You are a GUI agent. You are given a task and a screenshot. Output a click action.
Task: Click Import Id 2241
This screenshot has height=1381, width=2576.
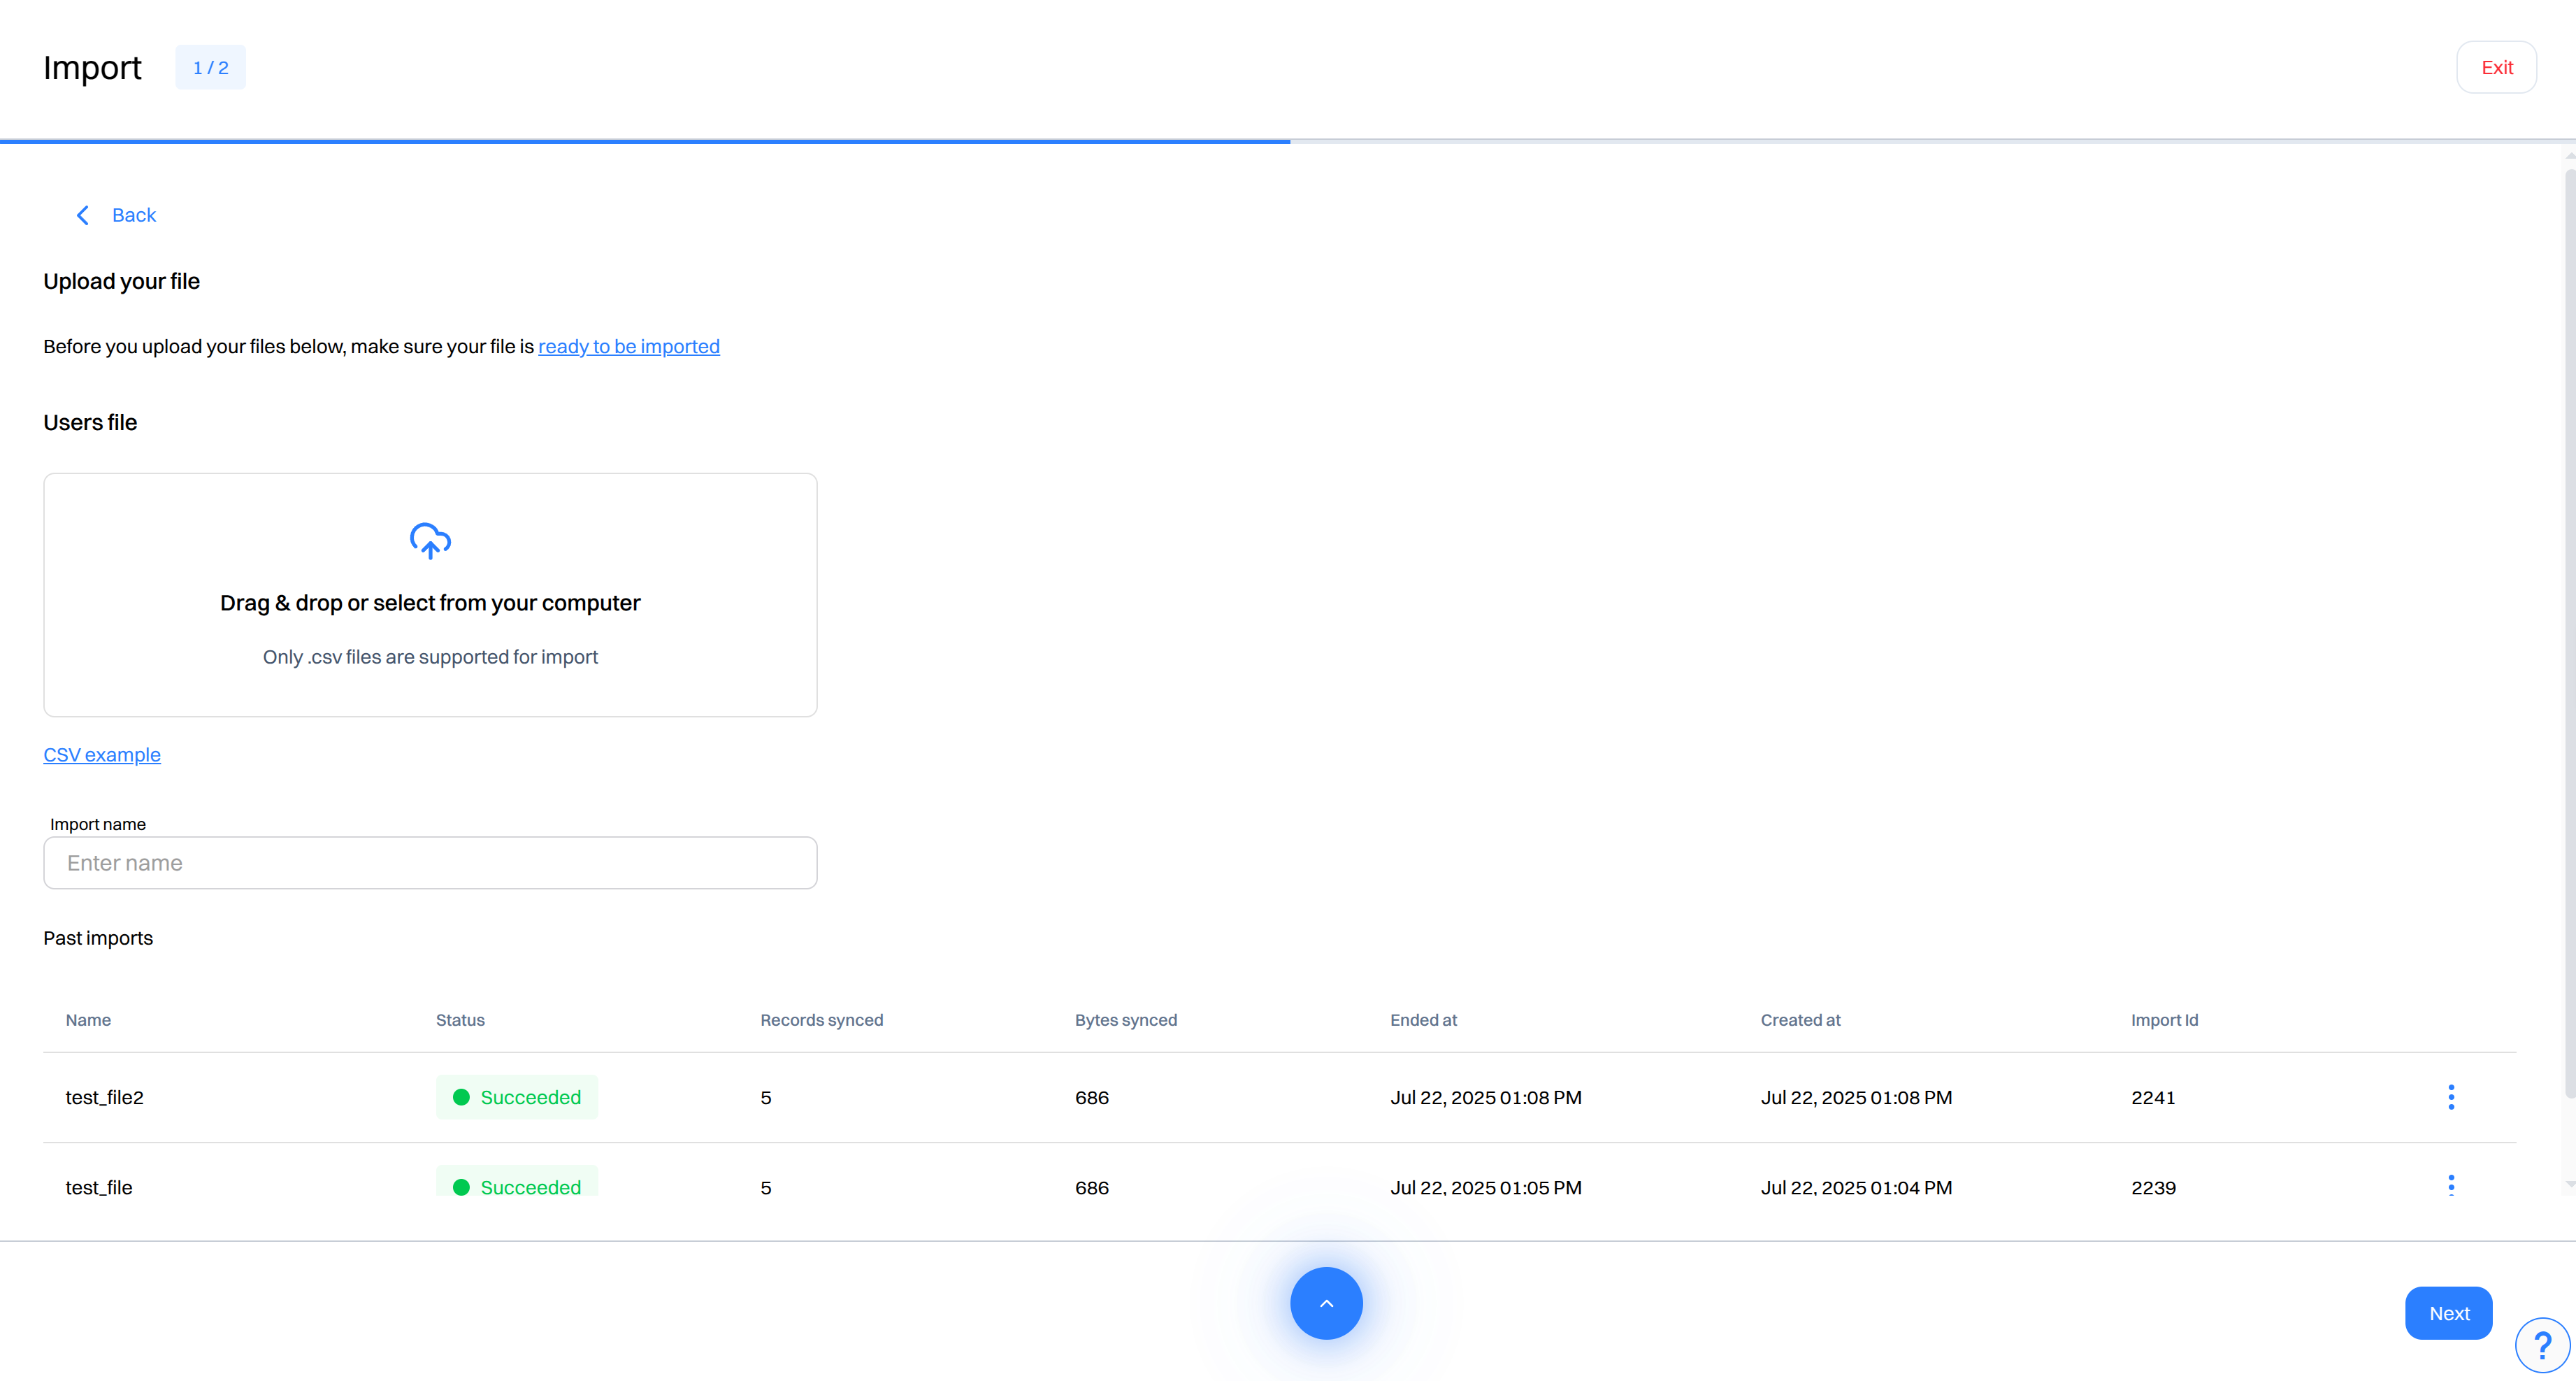[x=2153, y=1097]
